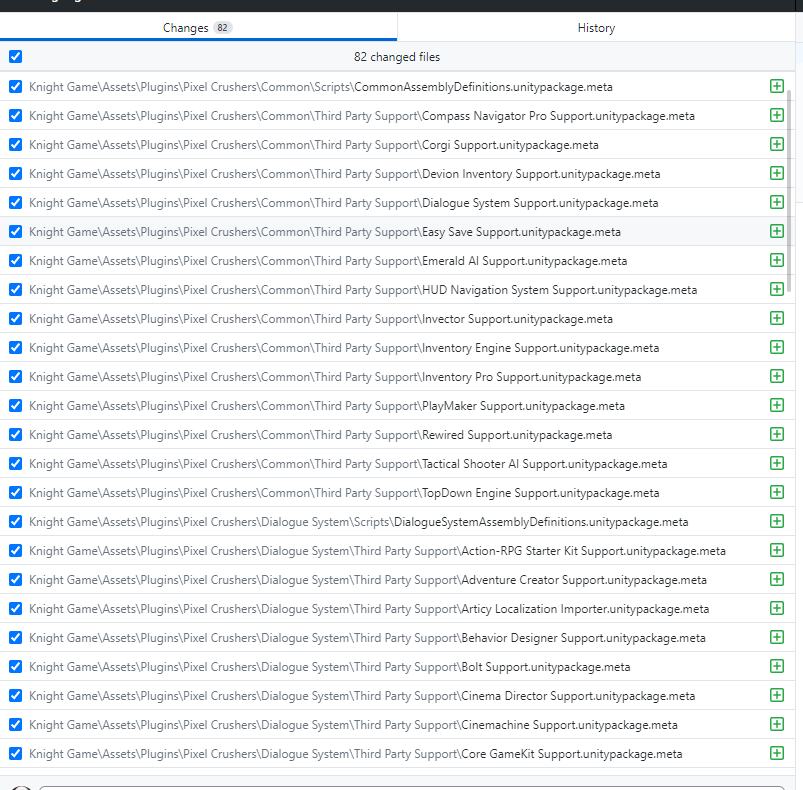Select PlayMaker Support.unitypackage.meta file name
The width and height of the screenshot is (803, 790).
coord(523,406)
